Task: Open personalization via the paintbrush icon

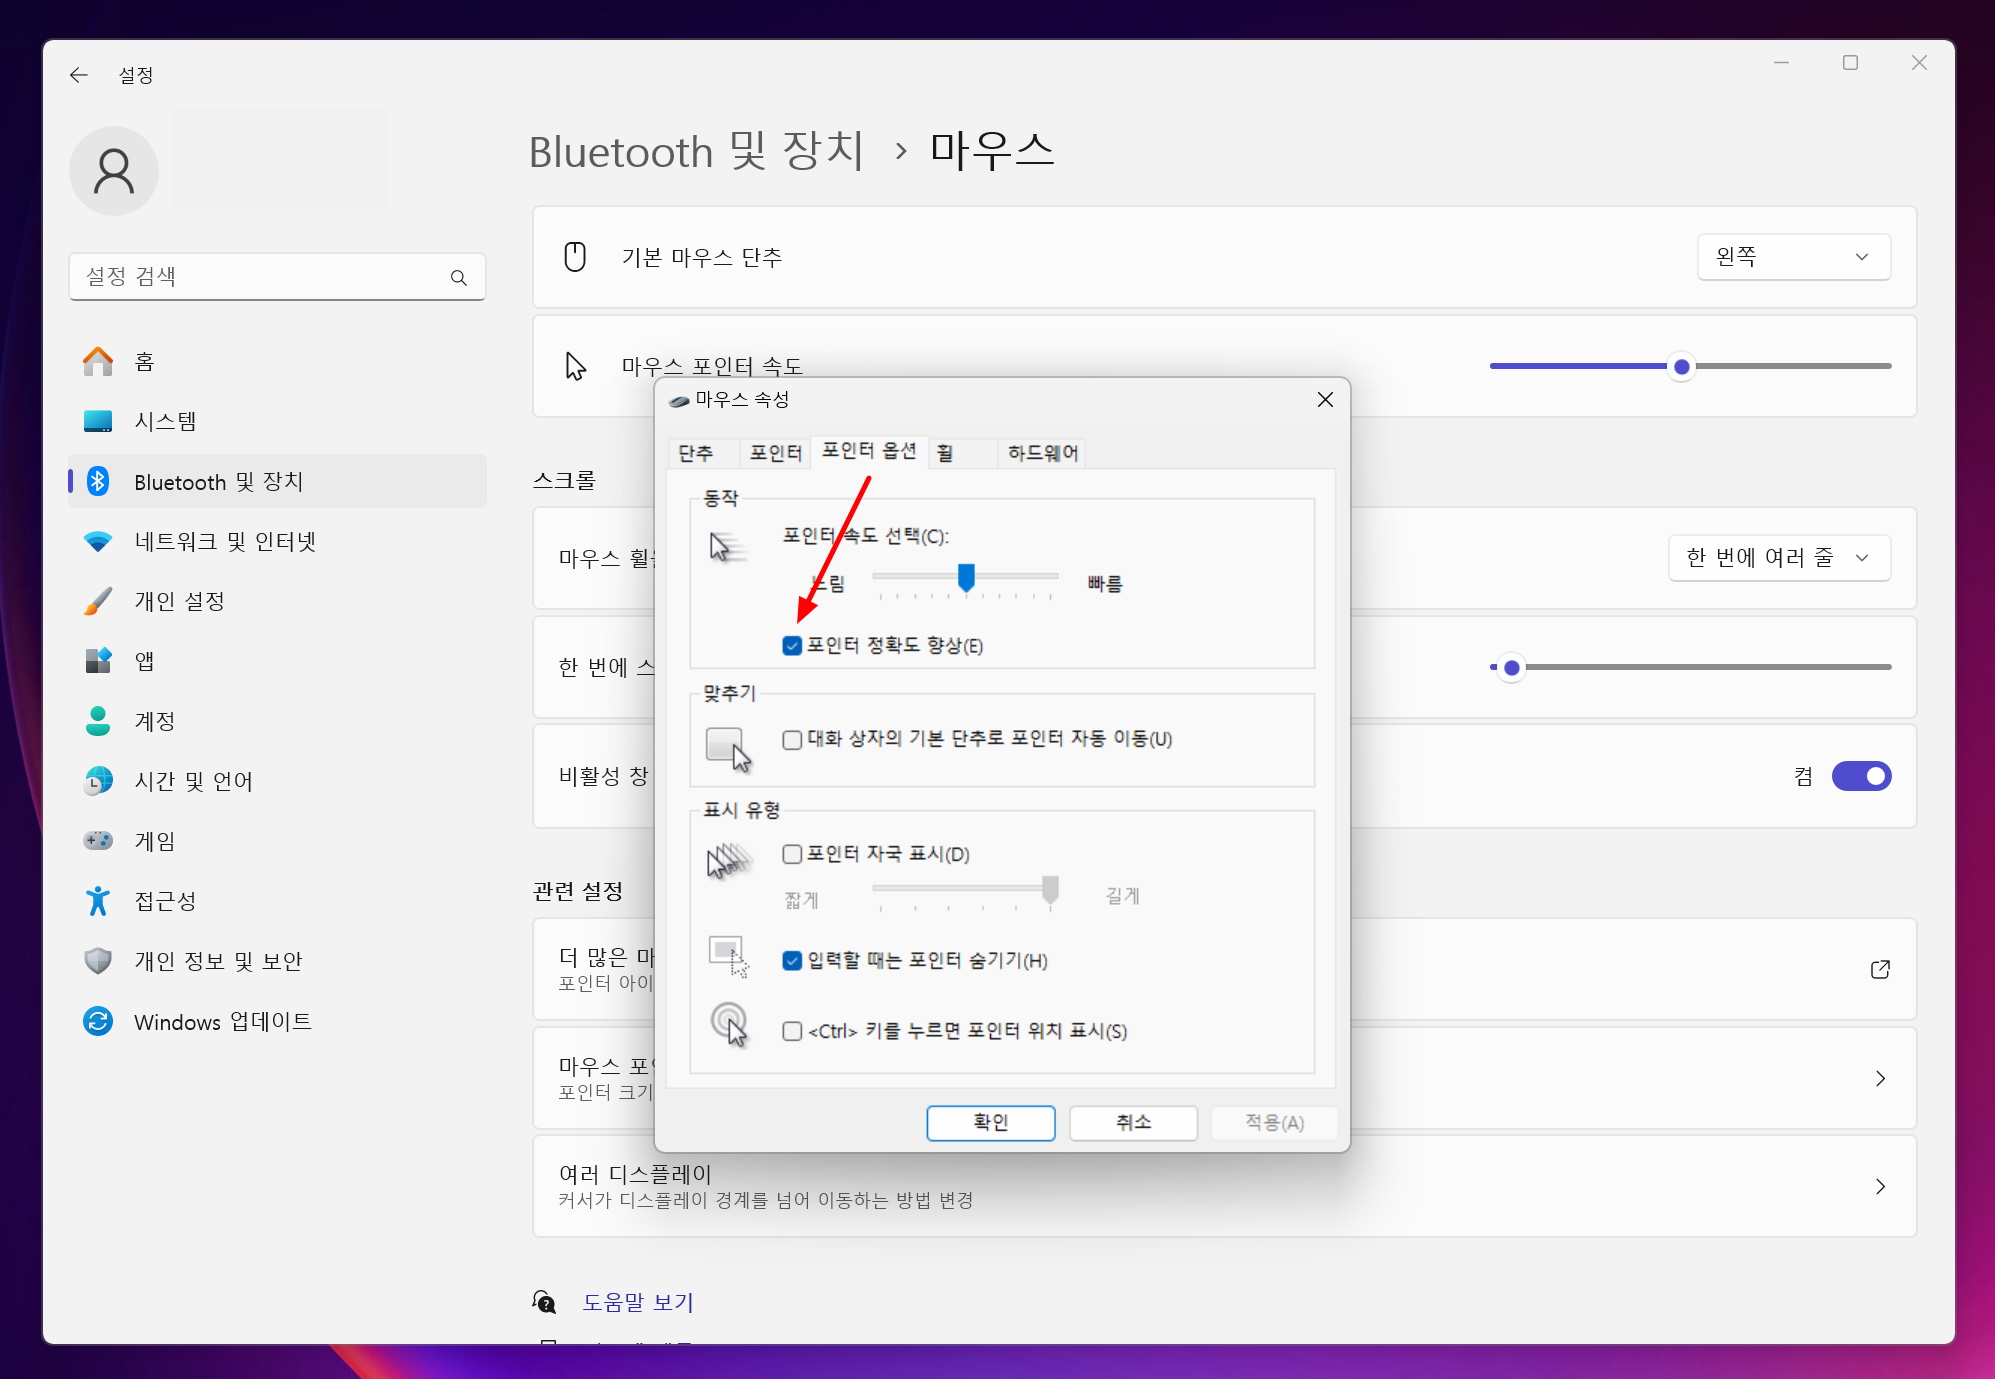Action: coord(98,601)
